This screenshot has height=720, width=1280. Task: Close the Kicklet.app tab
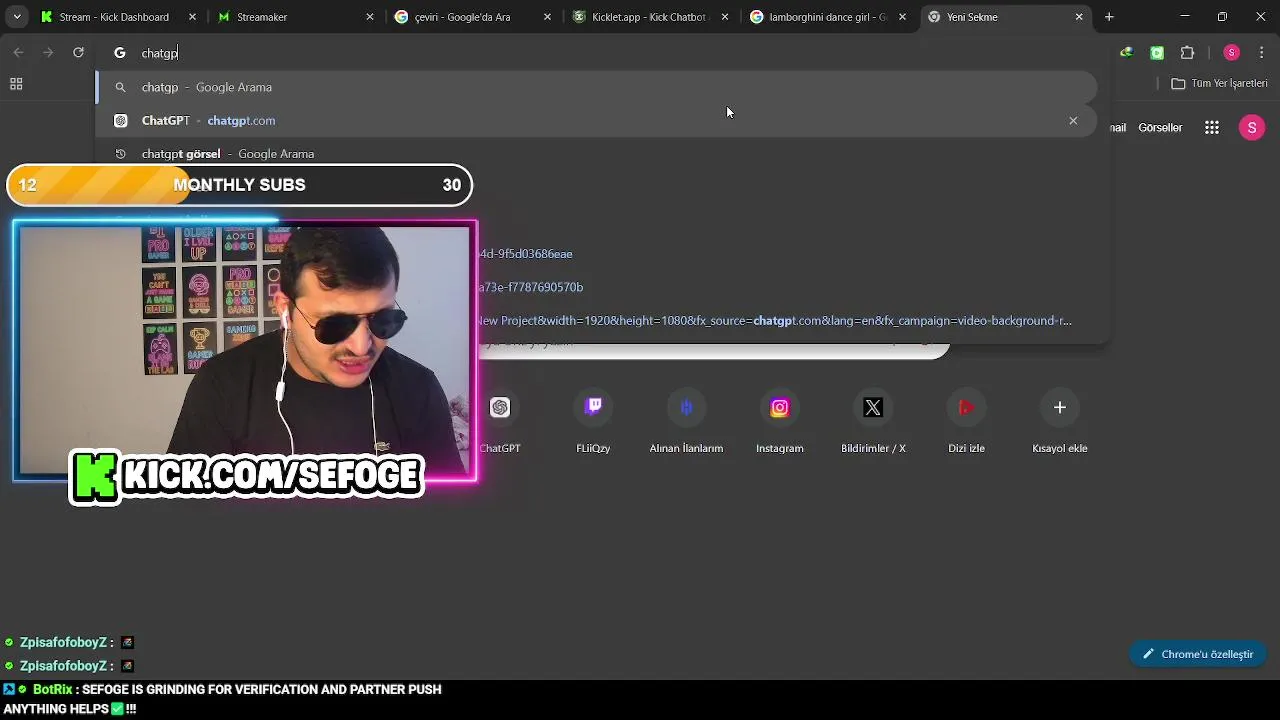coord(725,17)
